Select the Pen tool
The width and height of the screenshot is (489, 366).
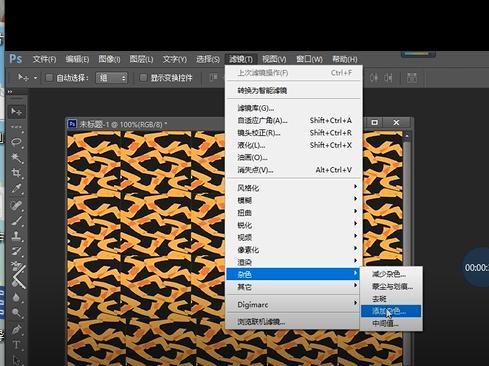[16, 329]
